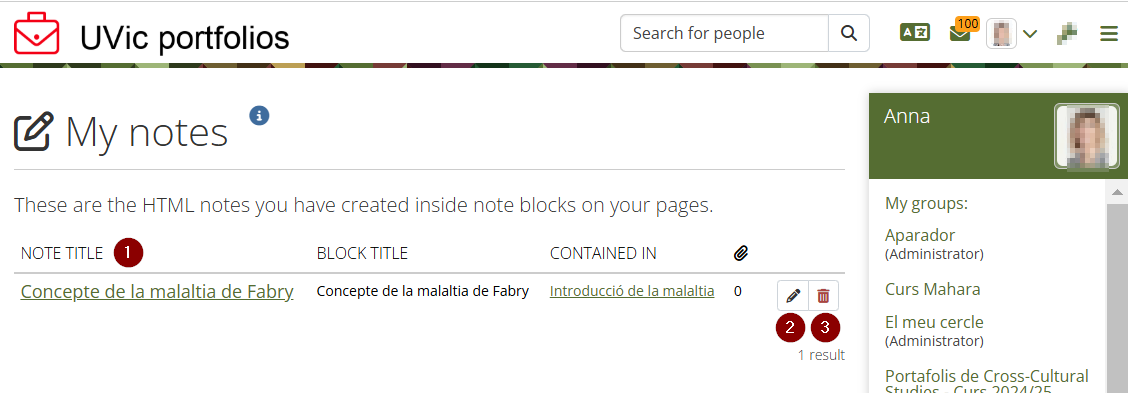
Task: Click the small avatar in header
Action: 1001,33
